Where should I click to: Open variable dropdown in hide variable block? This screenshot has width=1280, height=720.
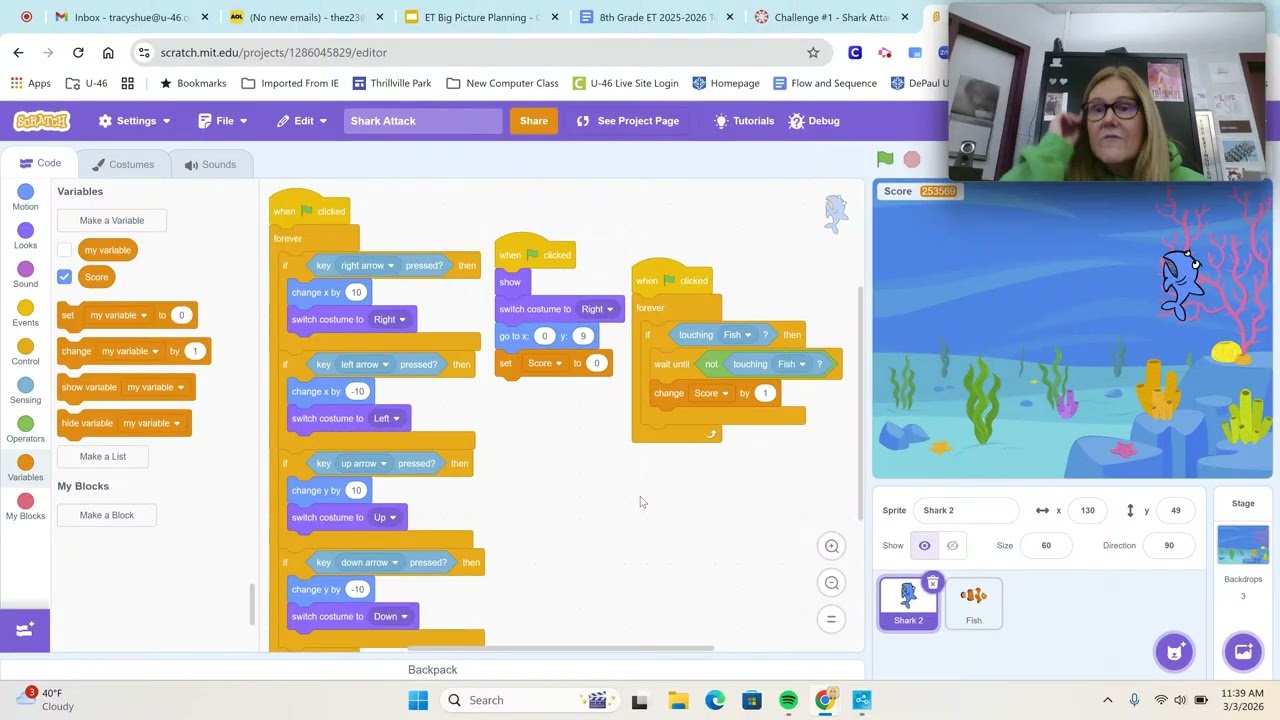pyautogui.click(x=152, y=423)
